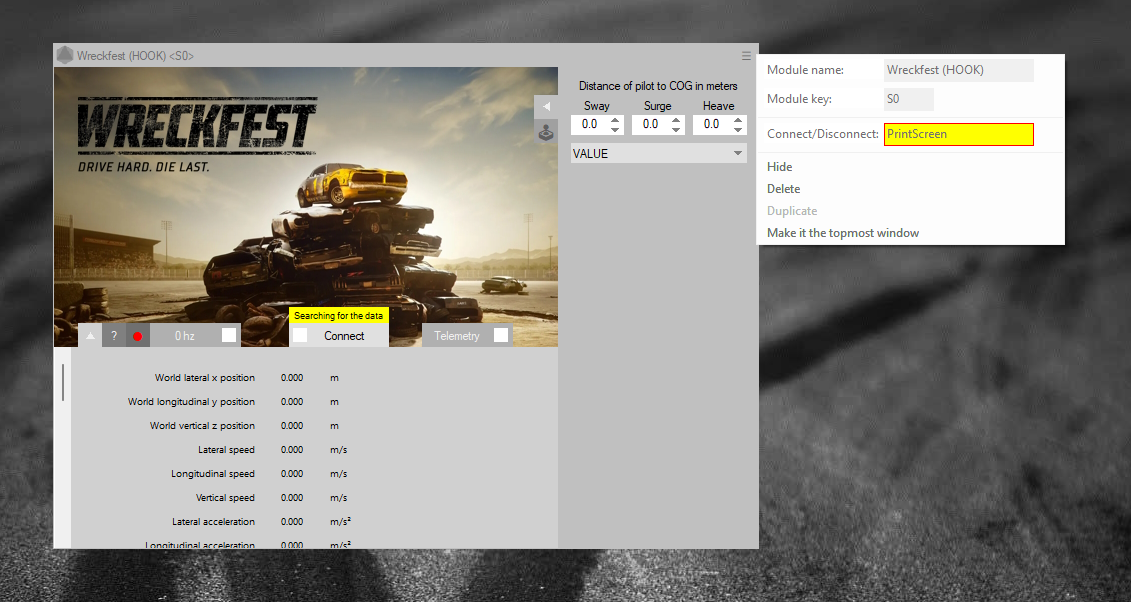Screen dimensions: 1131x602
Task: Click the module logo in title bar
Action: point(65,56)
